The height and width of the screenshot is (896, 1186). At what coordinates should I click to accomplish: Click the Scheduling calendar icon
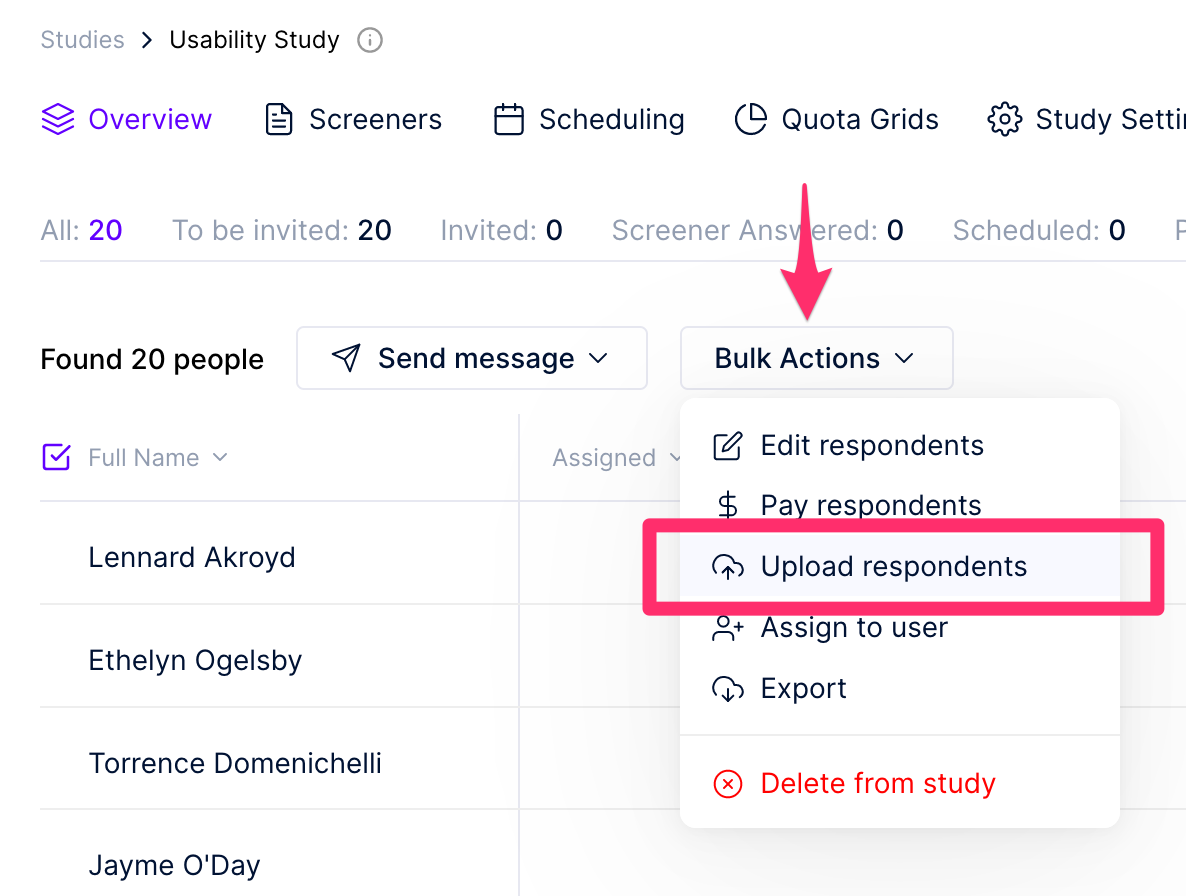[509, 120]
